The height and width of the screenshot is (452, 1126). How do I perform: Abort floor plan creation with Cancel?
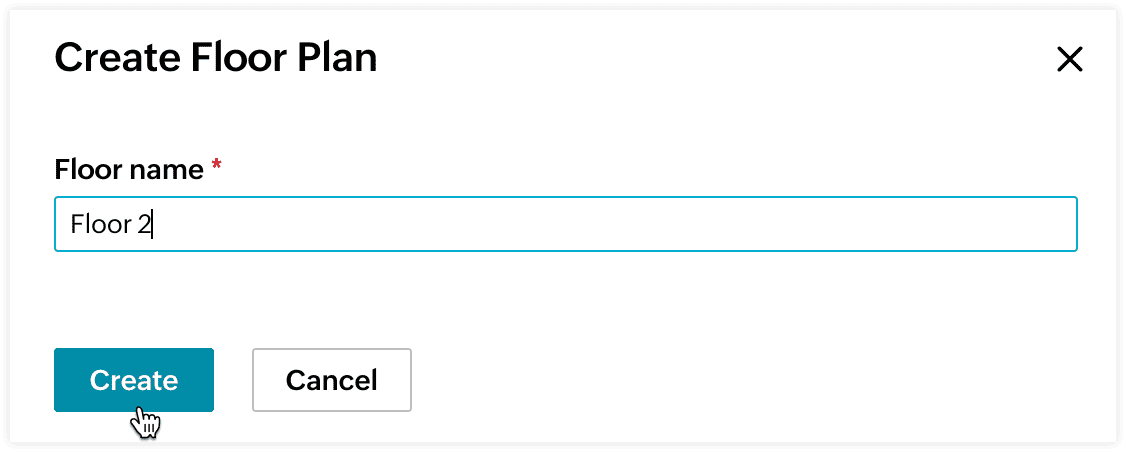tap(331, 380)
